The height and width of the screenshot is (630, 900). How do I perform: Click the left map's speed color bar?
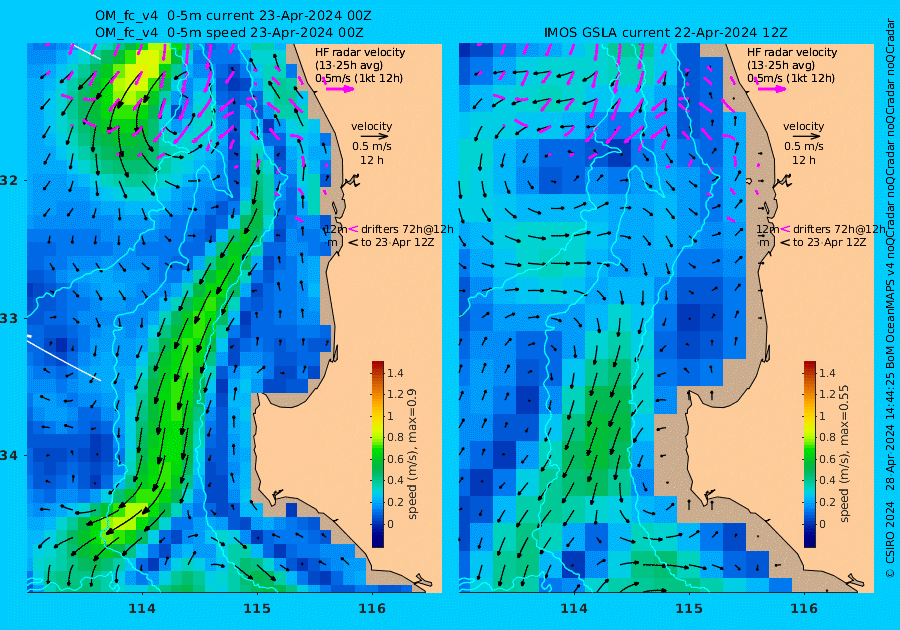(378, 454)
